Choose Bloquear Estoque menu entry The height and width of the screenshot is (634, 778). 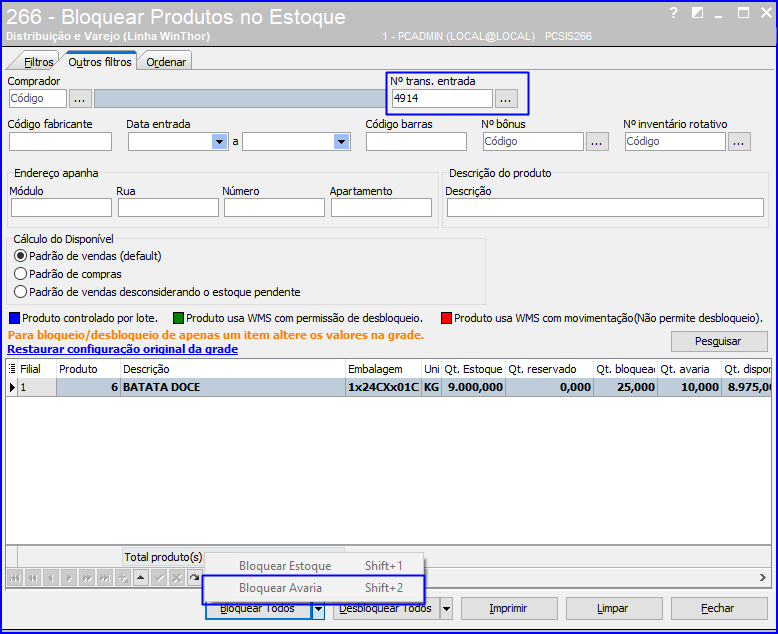[x=314, y=566]
